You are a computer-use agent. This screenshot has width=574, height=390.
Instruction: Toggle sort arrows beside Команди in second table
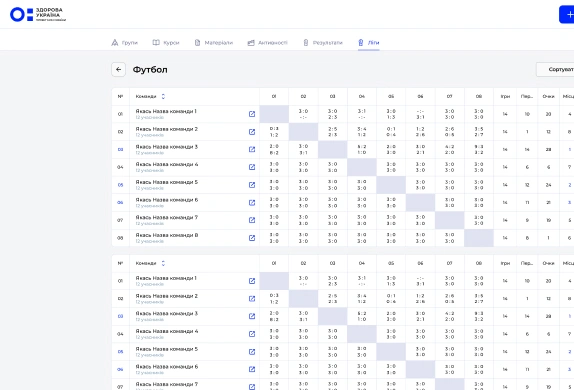(163, 263)
